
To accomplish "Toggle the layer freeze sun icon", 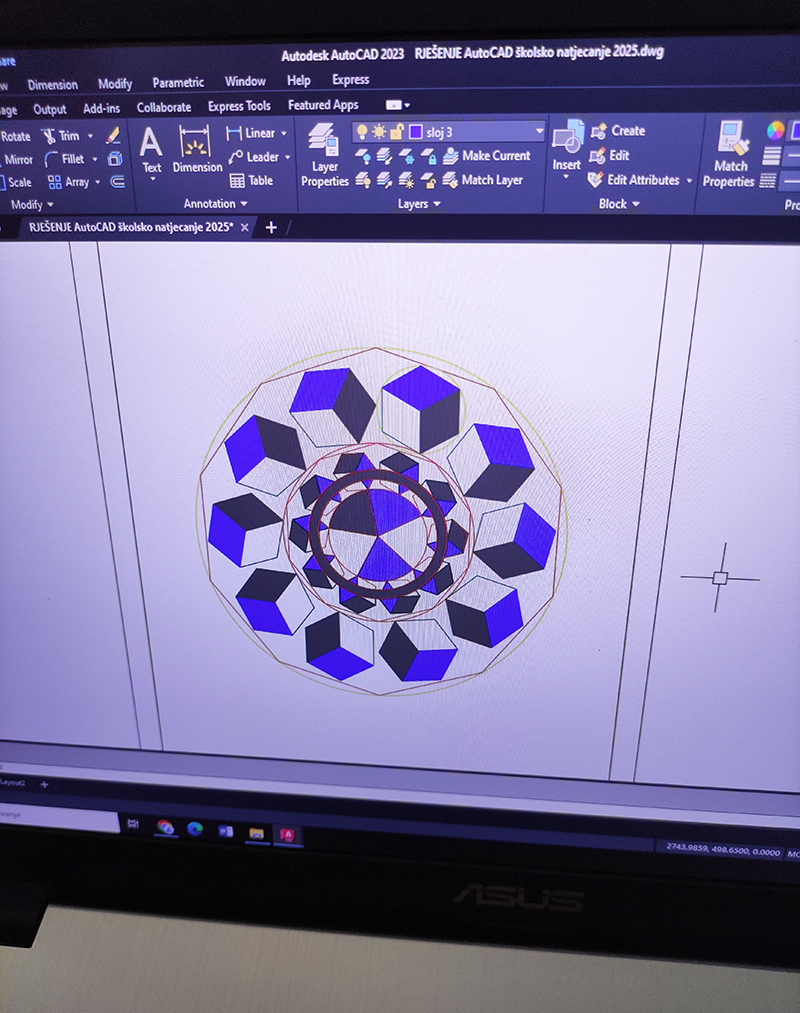I will click(x=379, y=132).
